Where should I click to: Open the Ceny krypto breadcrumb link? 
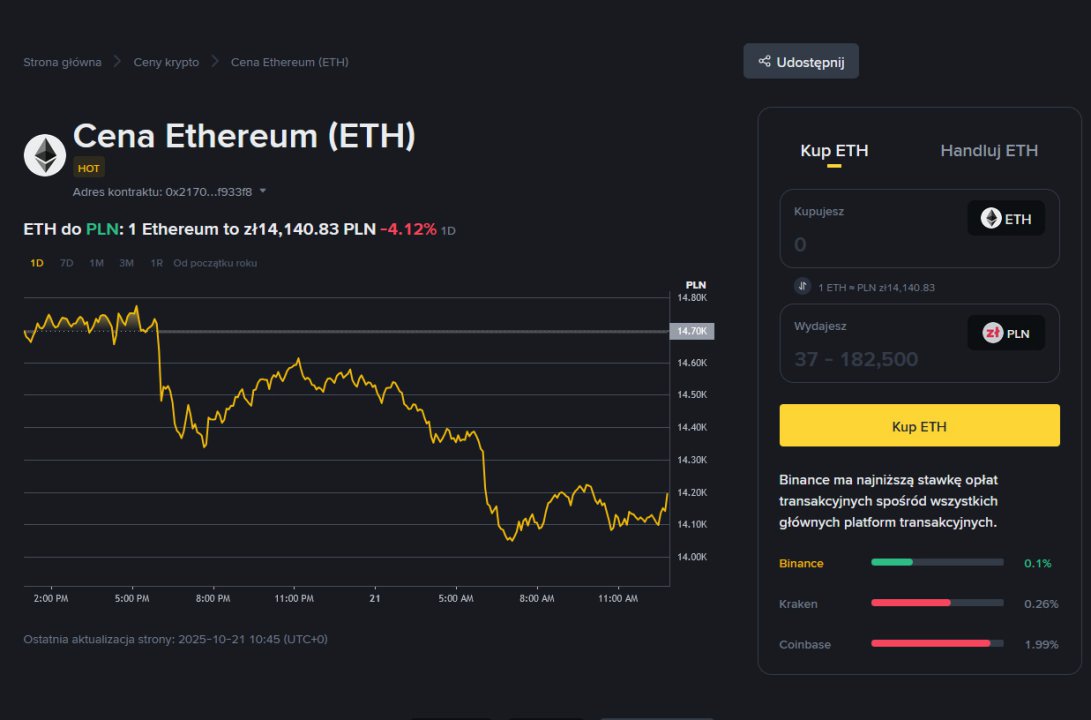pyautogui.click(x=166, y=62)
